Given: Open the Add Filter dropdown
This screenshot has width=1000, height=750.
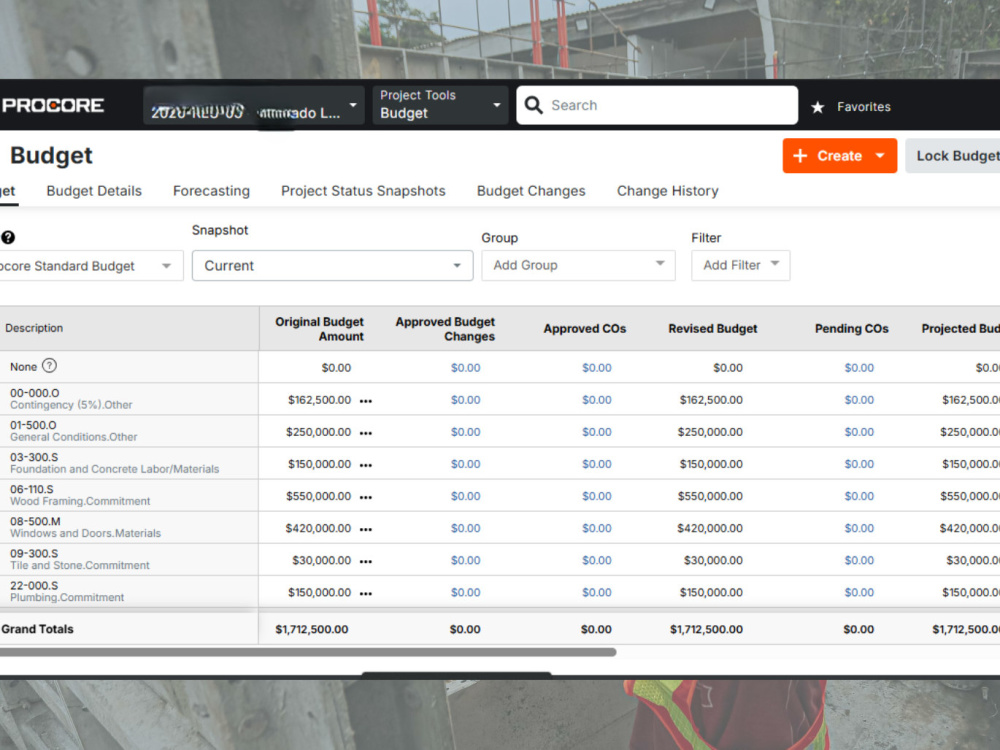Looking at the screenshot, I should point(740,265).
